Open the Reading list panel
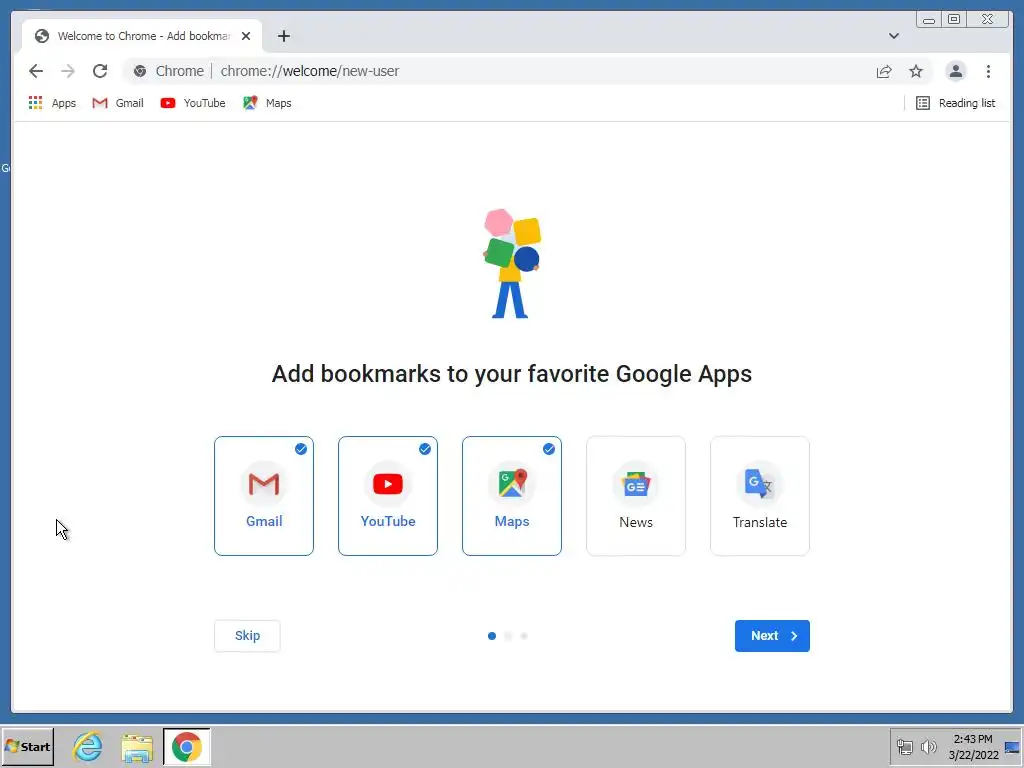This screenshot has height=768, width=1024. coord(955,103)
